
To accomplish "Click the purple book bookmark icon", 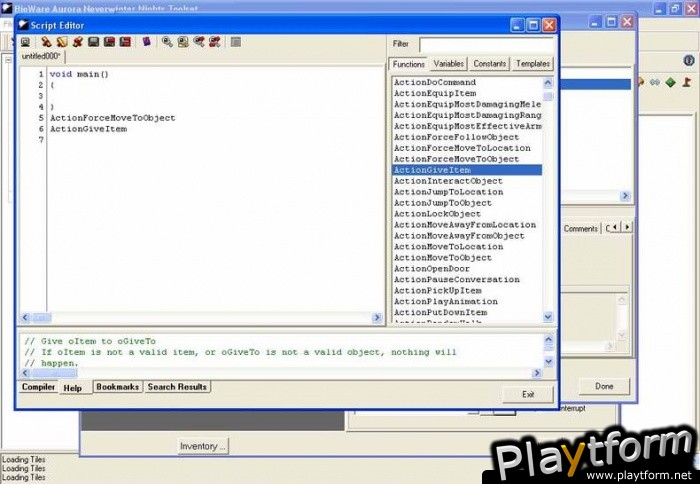I will 146,42.
